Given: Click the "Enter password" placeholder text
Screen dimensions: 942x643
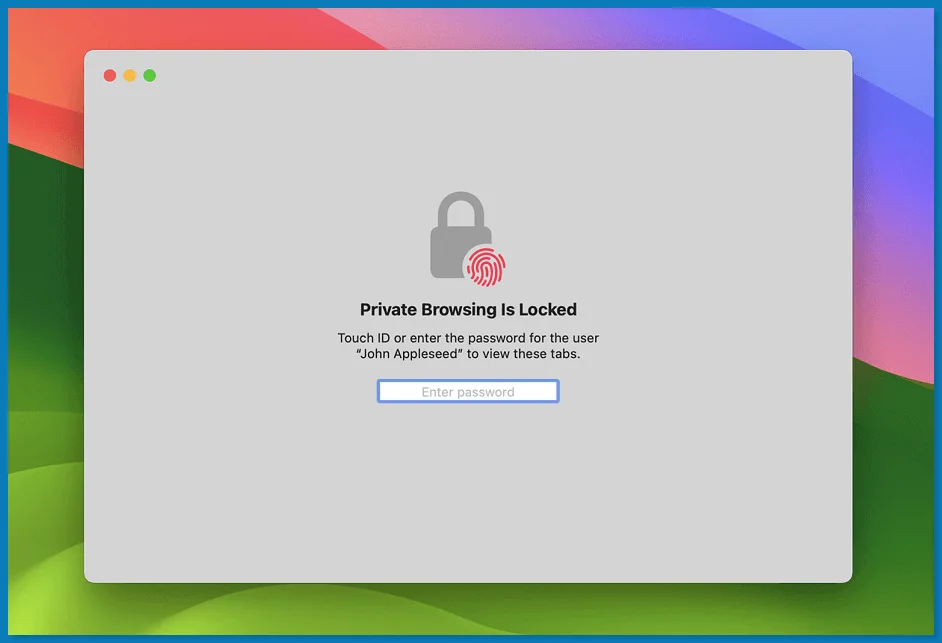Looking at the screenshot, I should (468, 392).
